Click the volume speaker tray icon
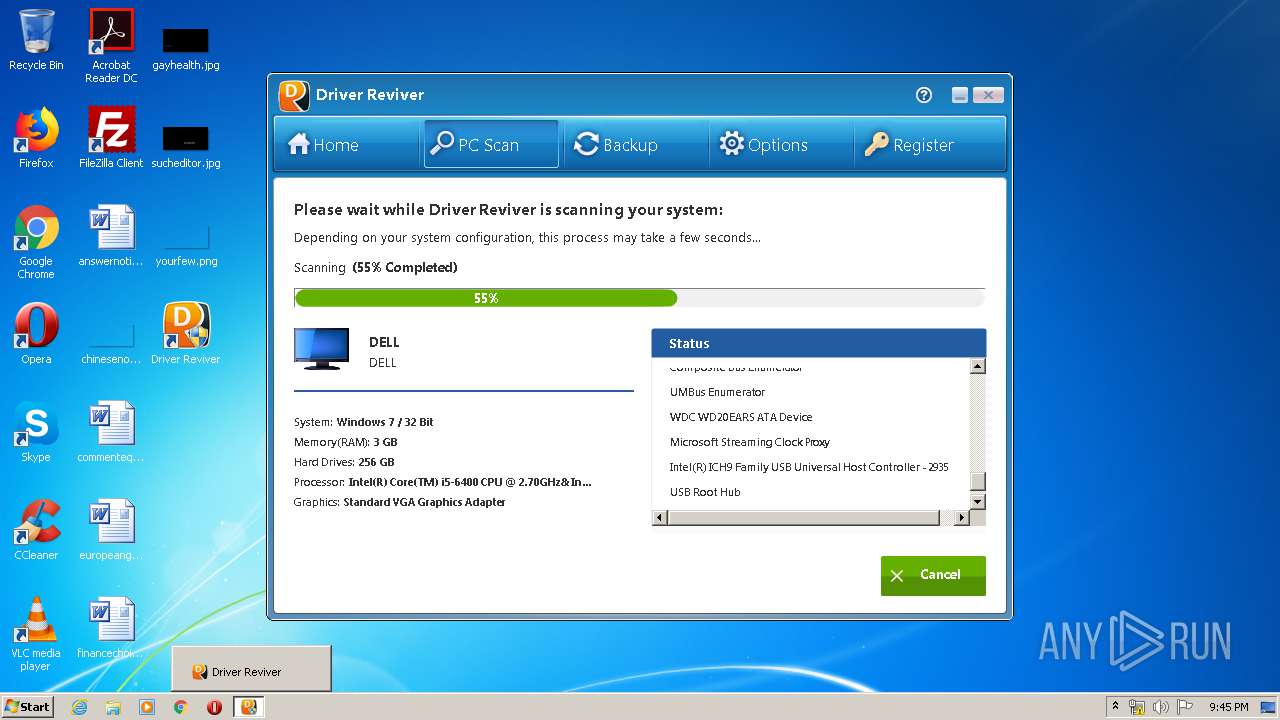 (x=1161, y=707)
